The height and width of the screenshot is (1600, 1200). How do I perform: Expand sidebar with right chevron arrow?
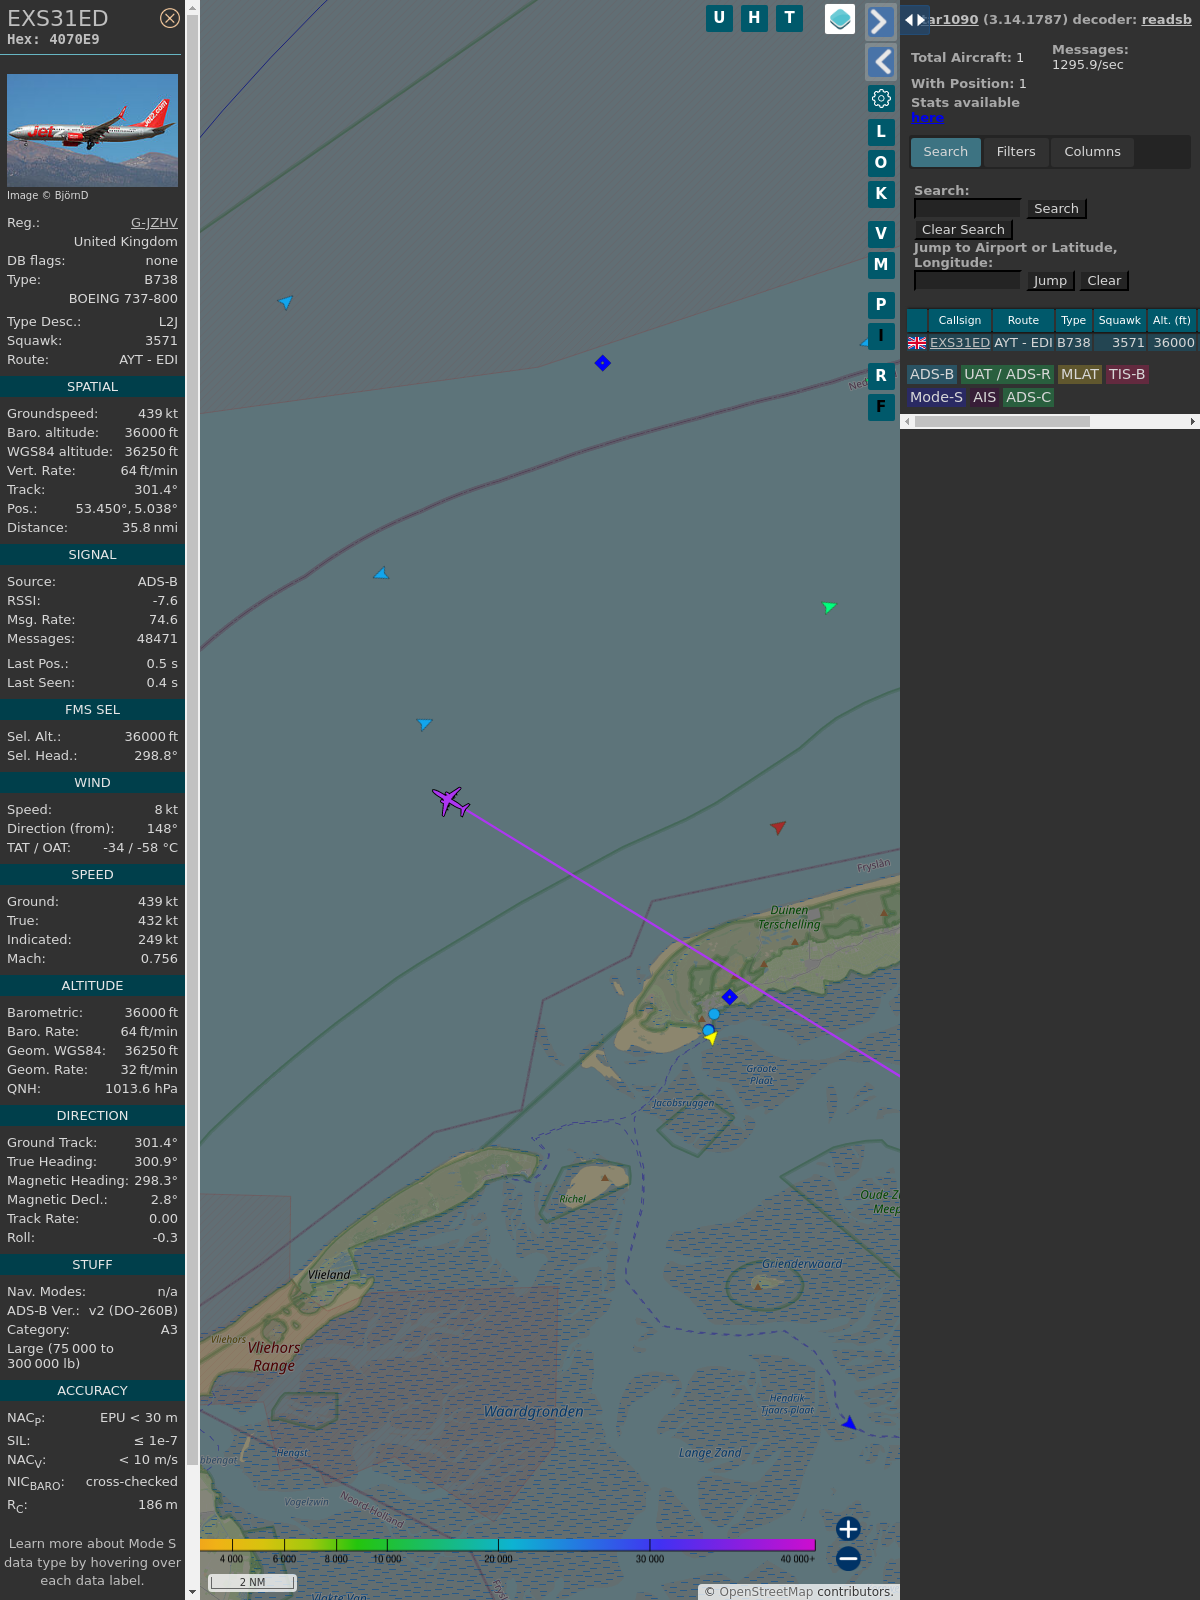[880, 21]
